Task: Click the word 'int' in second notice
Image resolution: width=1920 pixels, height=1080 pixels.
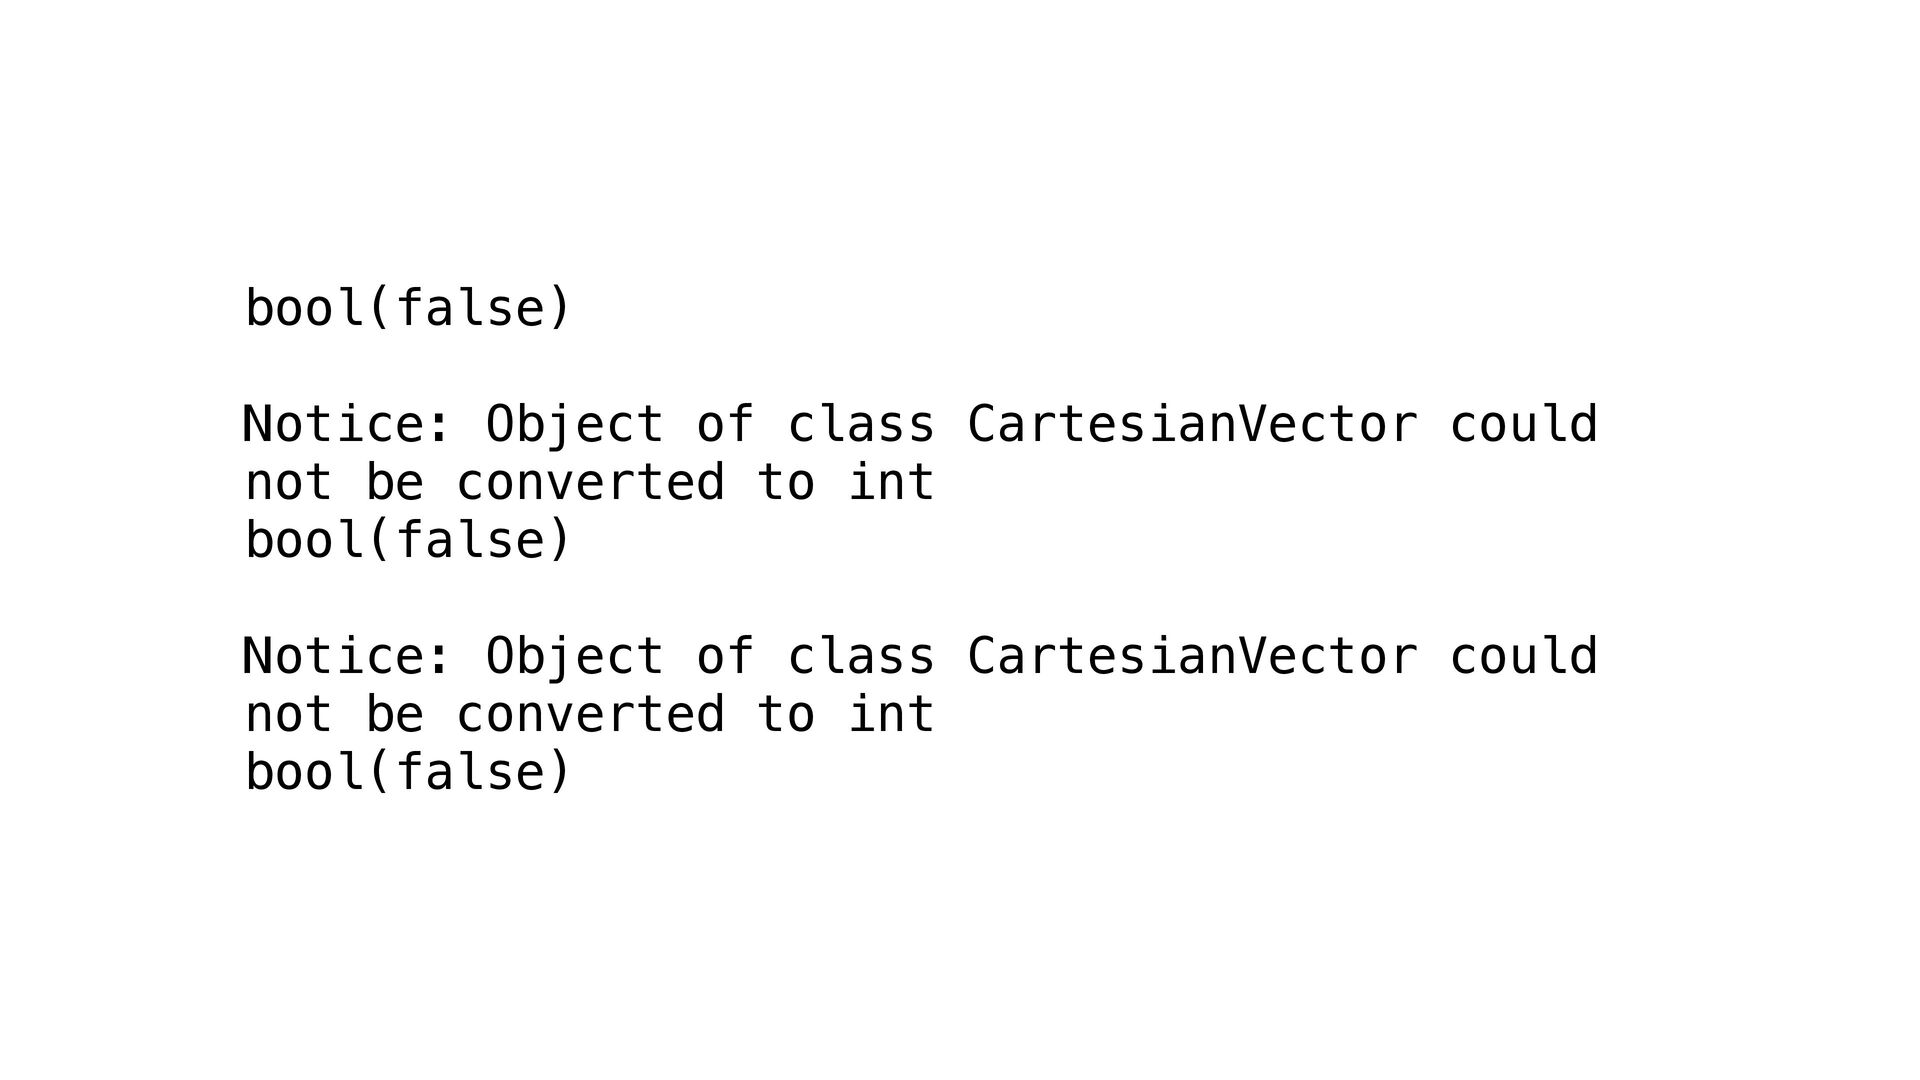Action: (891, 714)
